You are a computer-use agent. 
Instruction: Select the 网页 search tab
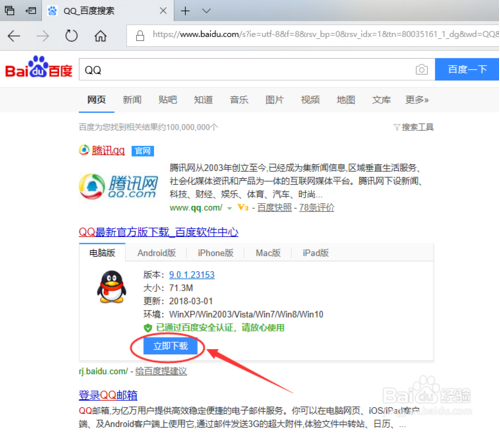96,100
